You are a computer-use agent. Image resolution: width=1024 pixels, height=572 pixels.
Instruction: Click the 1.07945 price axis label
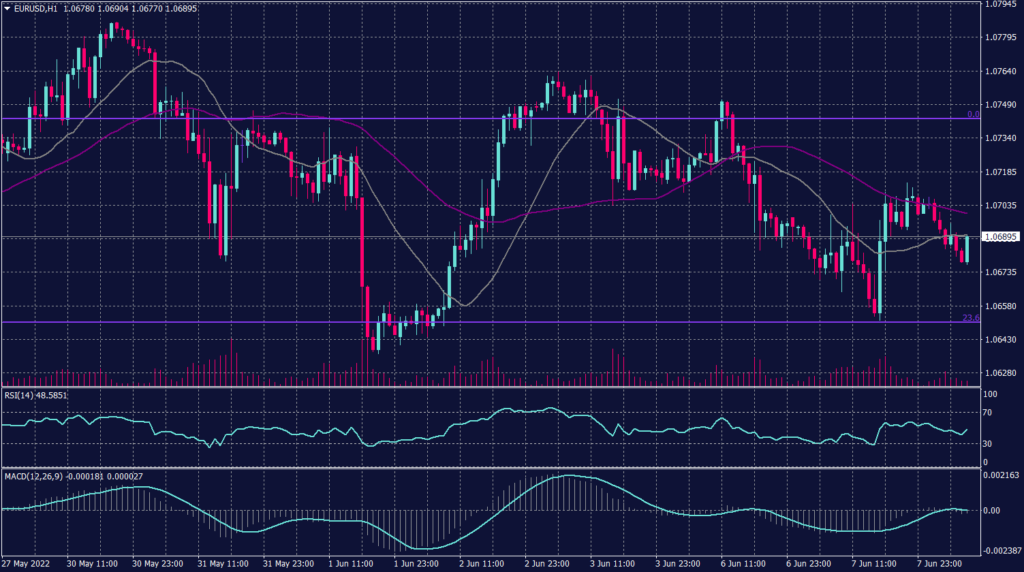1001,5
